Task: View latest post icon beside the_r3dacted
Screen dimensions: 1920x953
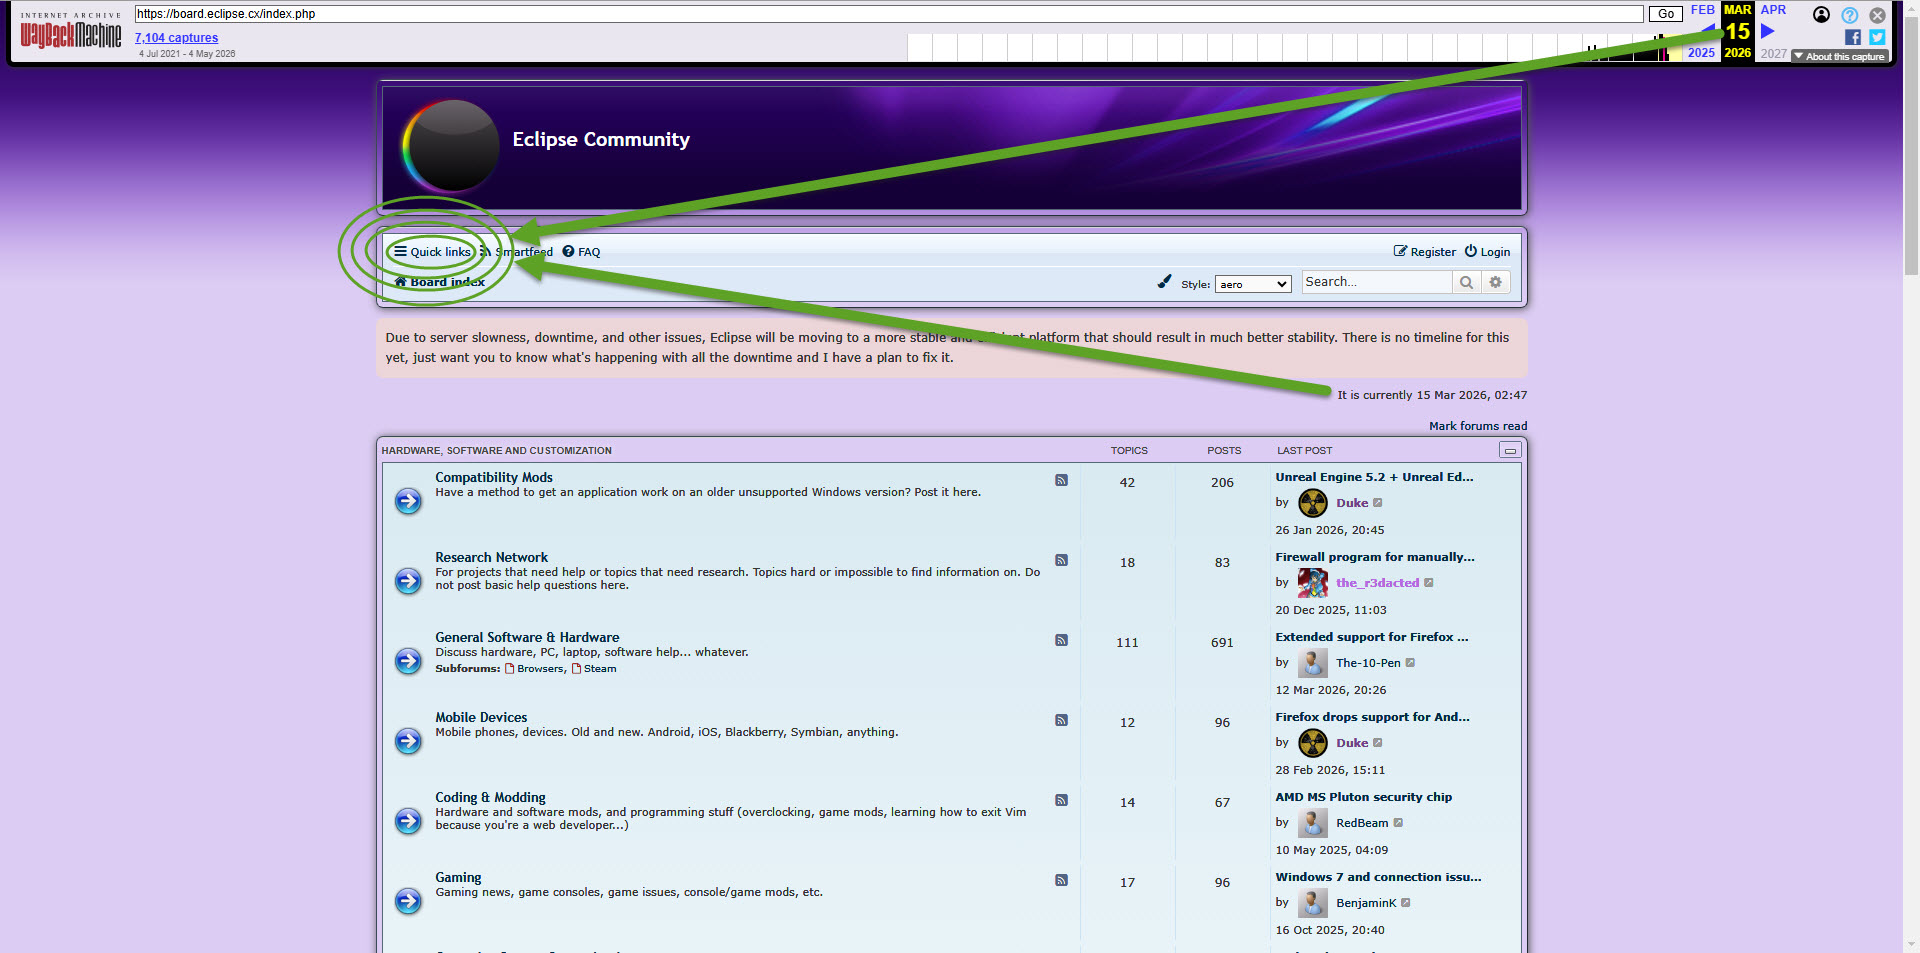Action: coord(1429,583)
